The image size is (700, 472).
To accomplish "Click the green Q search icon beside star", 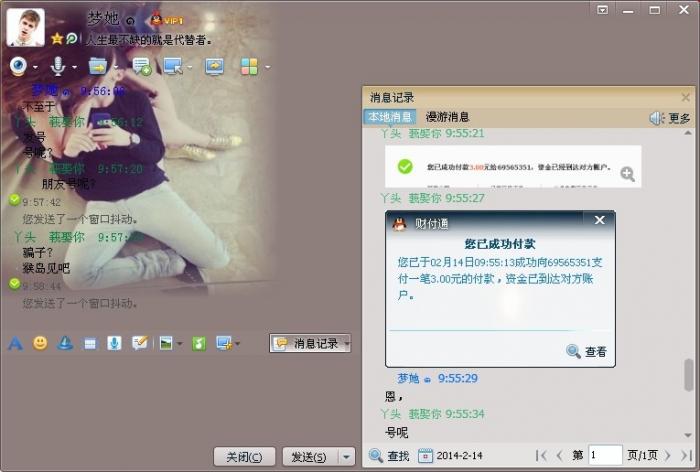I will (71, 39).
